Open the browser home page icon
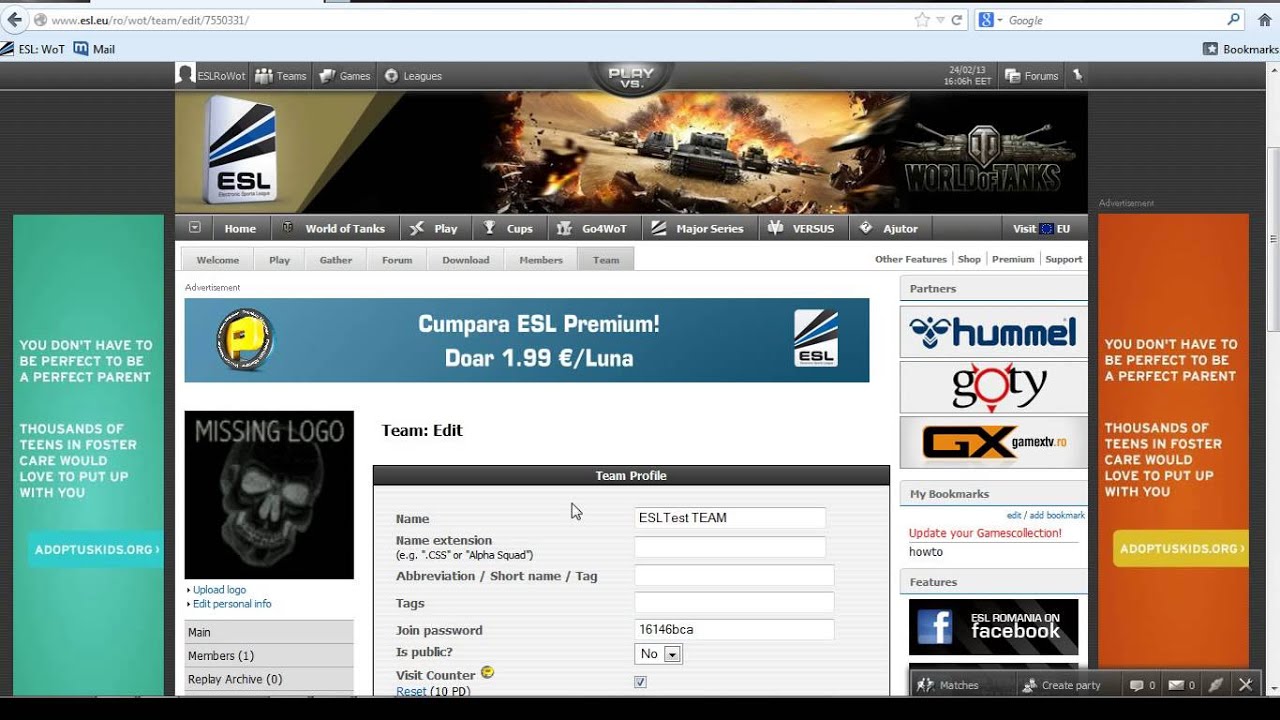Viewport: 1280px width, 720px height. (1263, 20)
